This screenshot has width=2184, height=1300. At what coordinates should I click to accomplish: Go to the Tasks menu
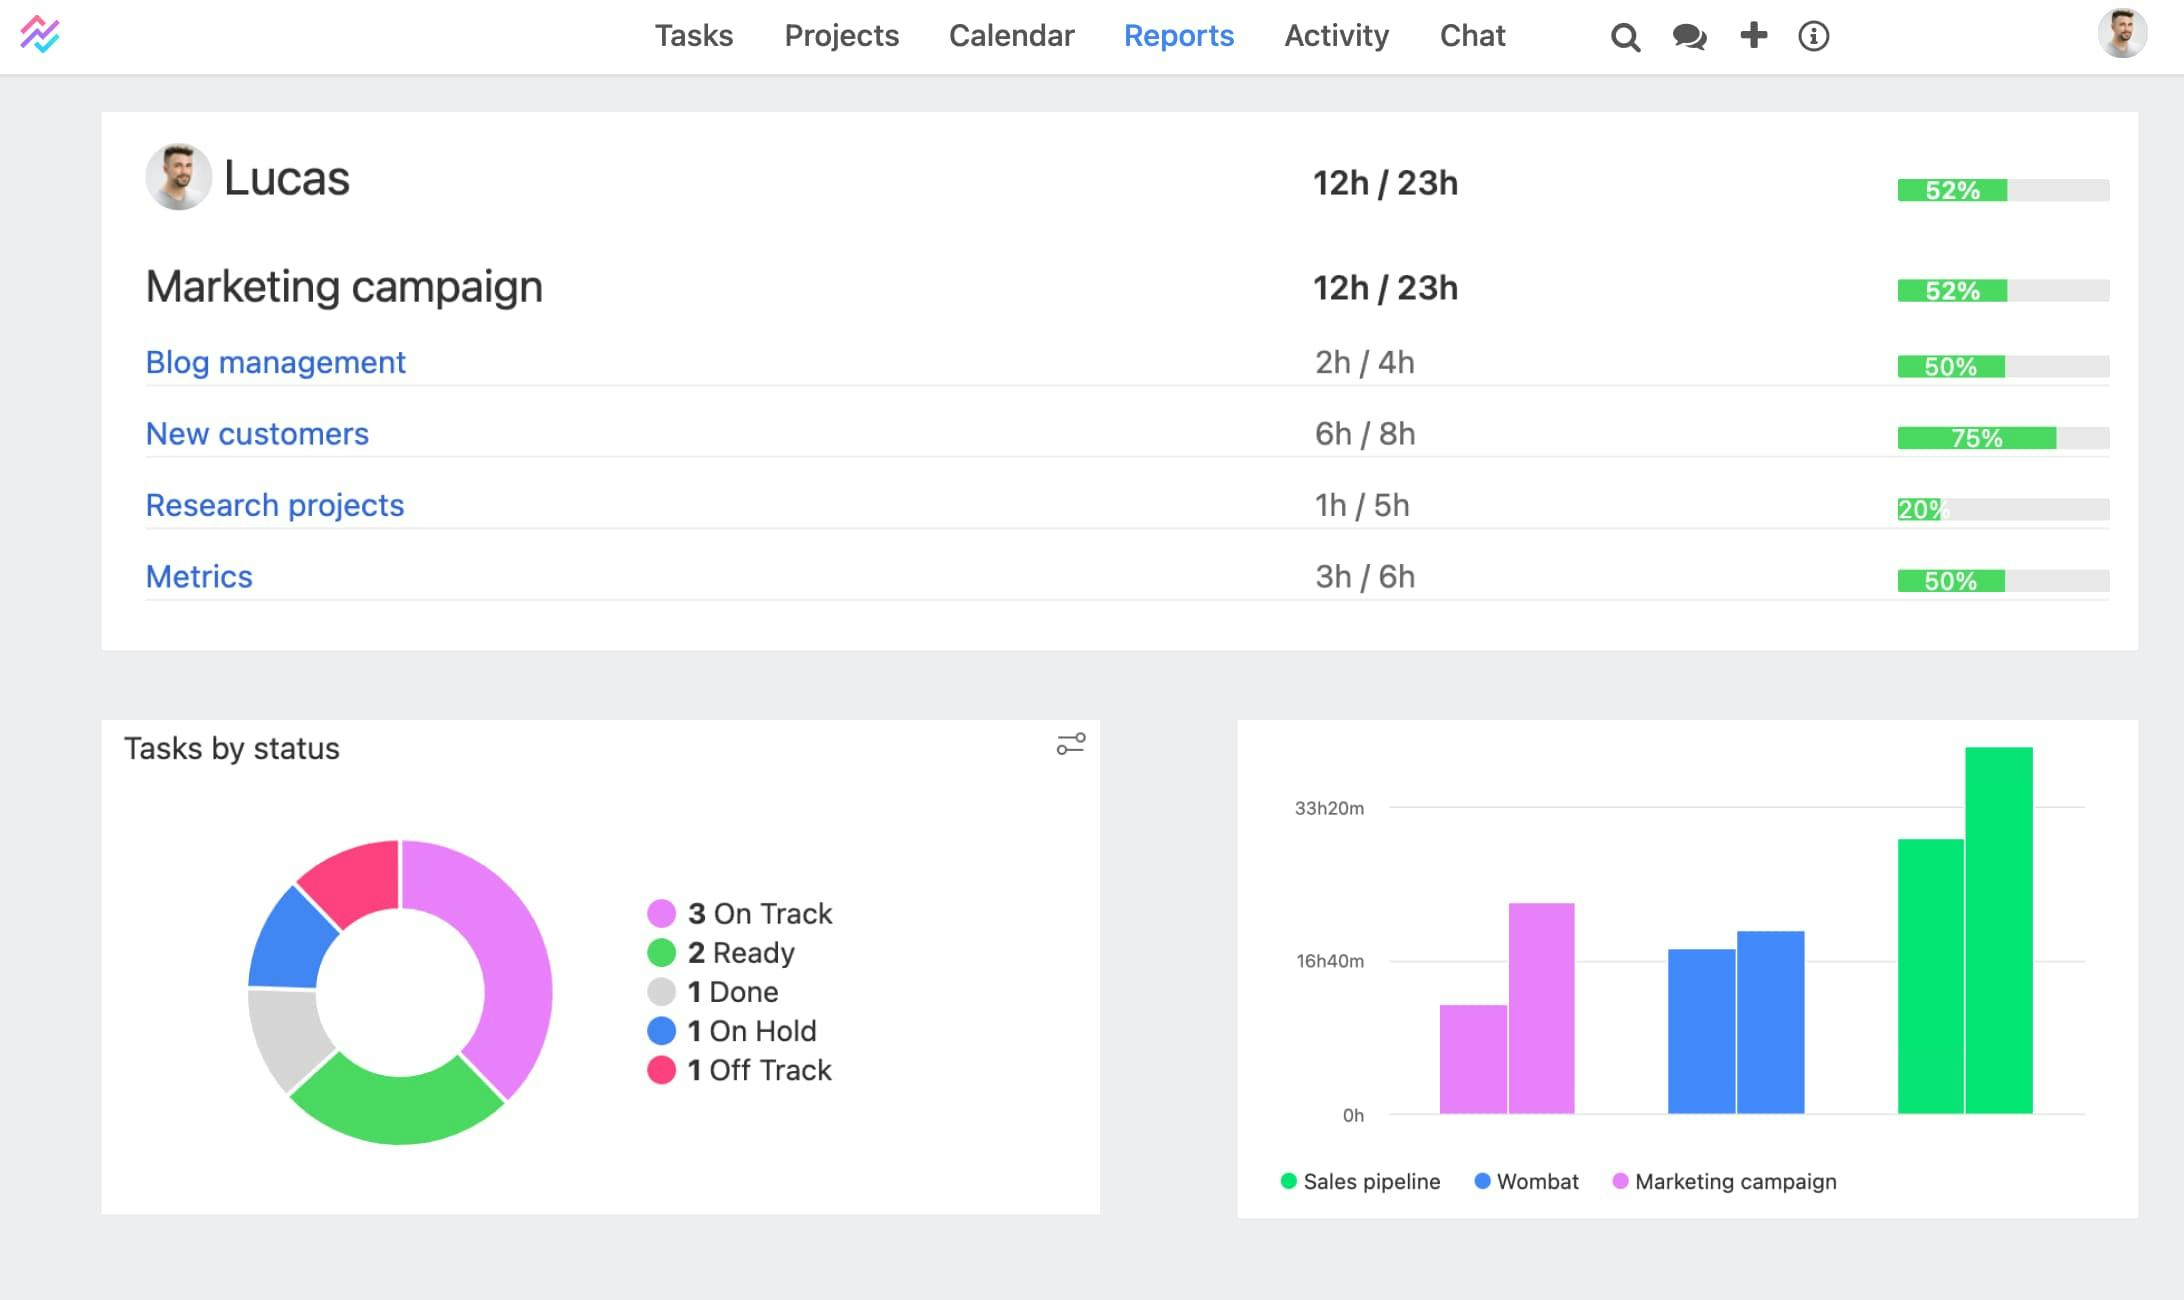click(x=693, y=36)
